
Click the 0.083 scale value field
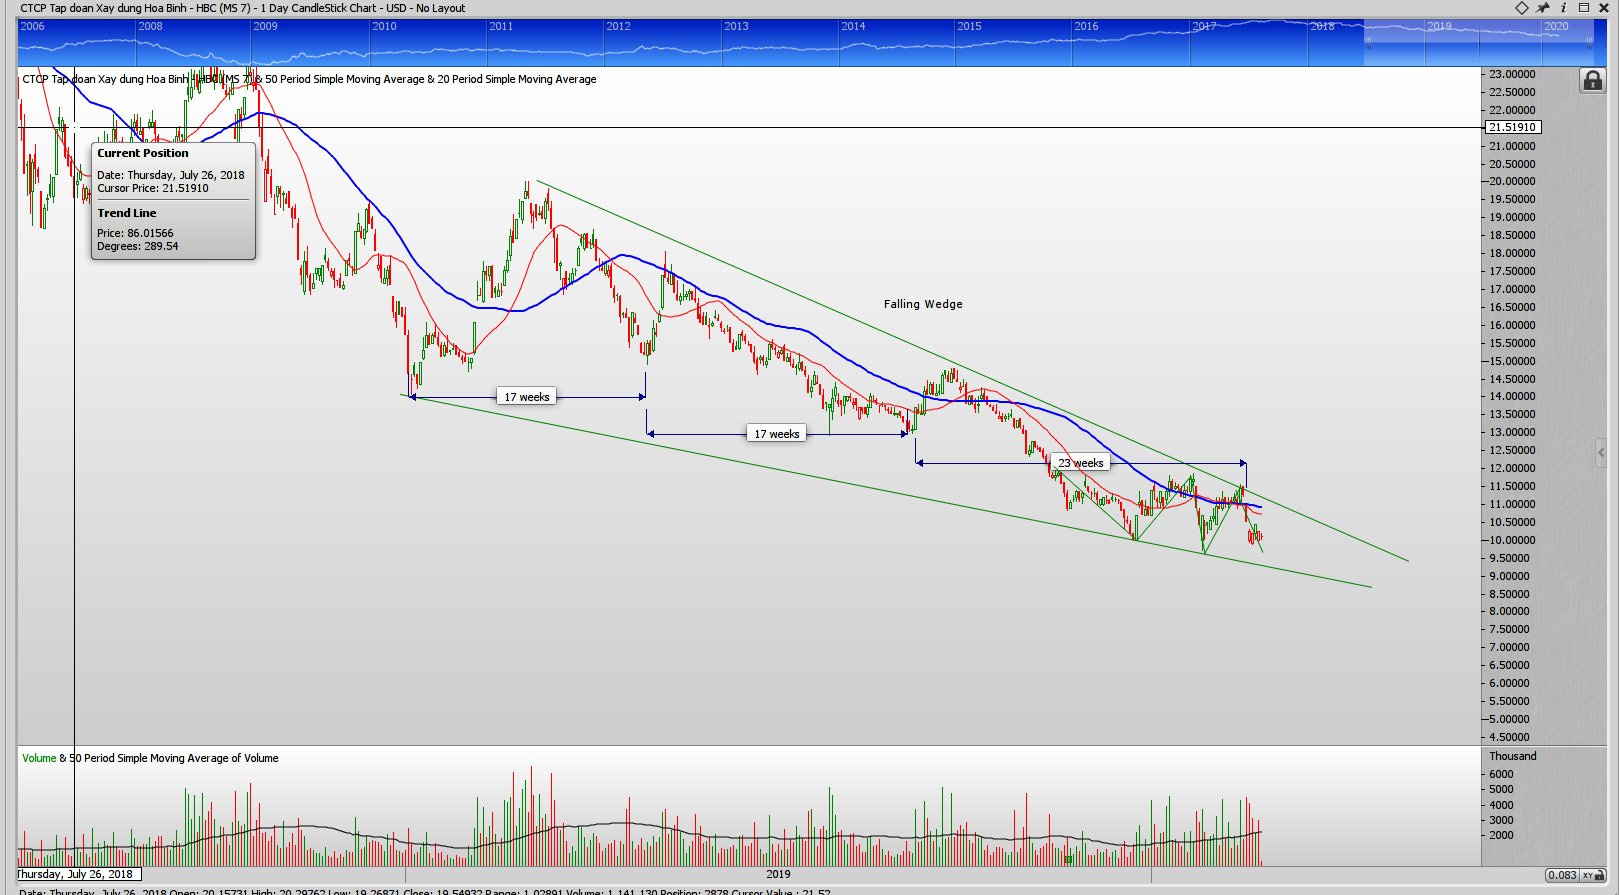pos(1561,876)
